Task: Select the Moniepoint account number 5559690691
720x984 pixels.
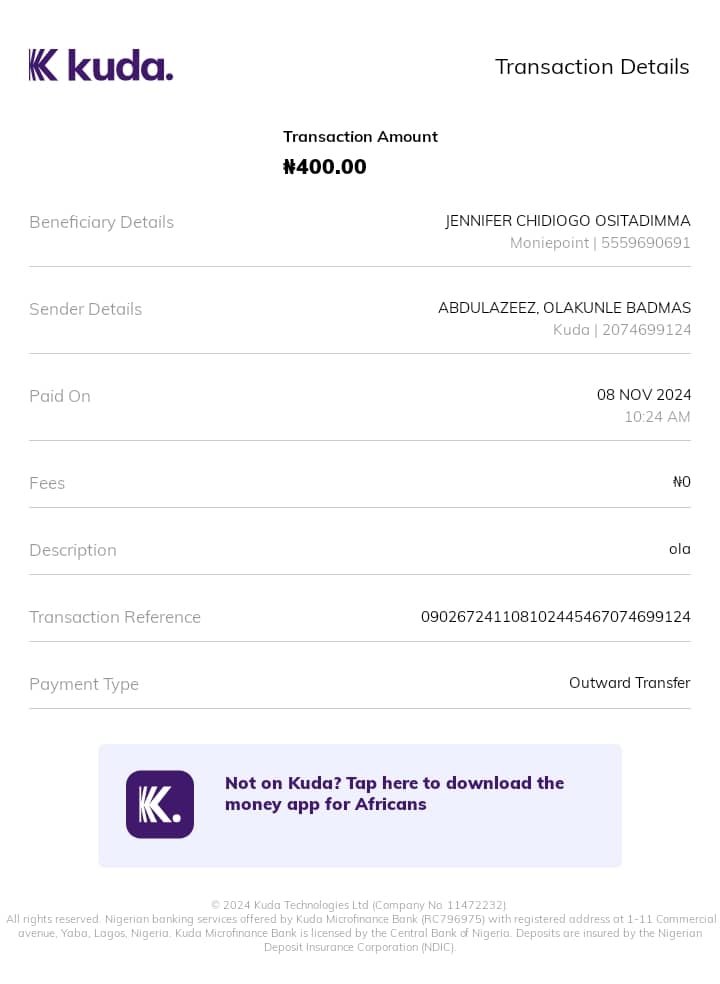Action: click(645, 243)
